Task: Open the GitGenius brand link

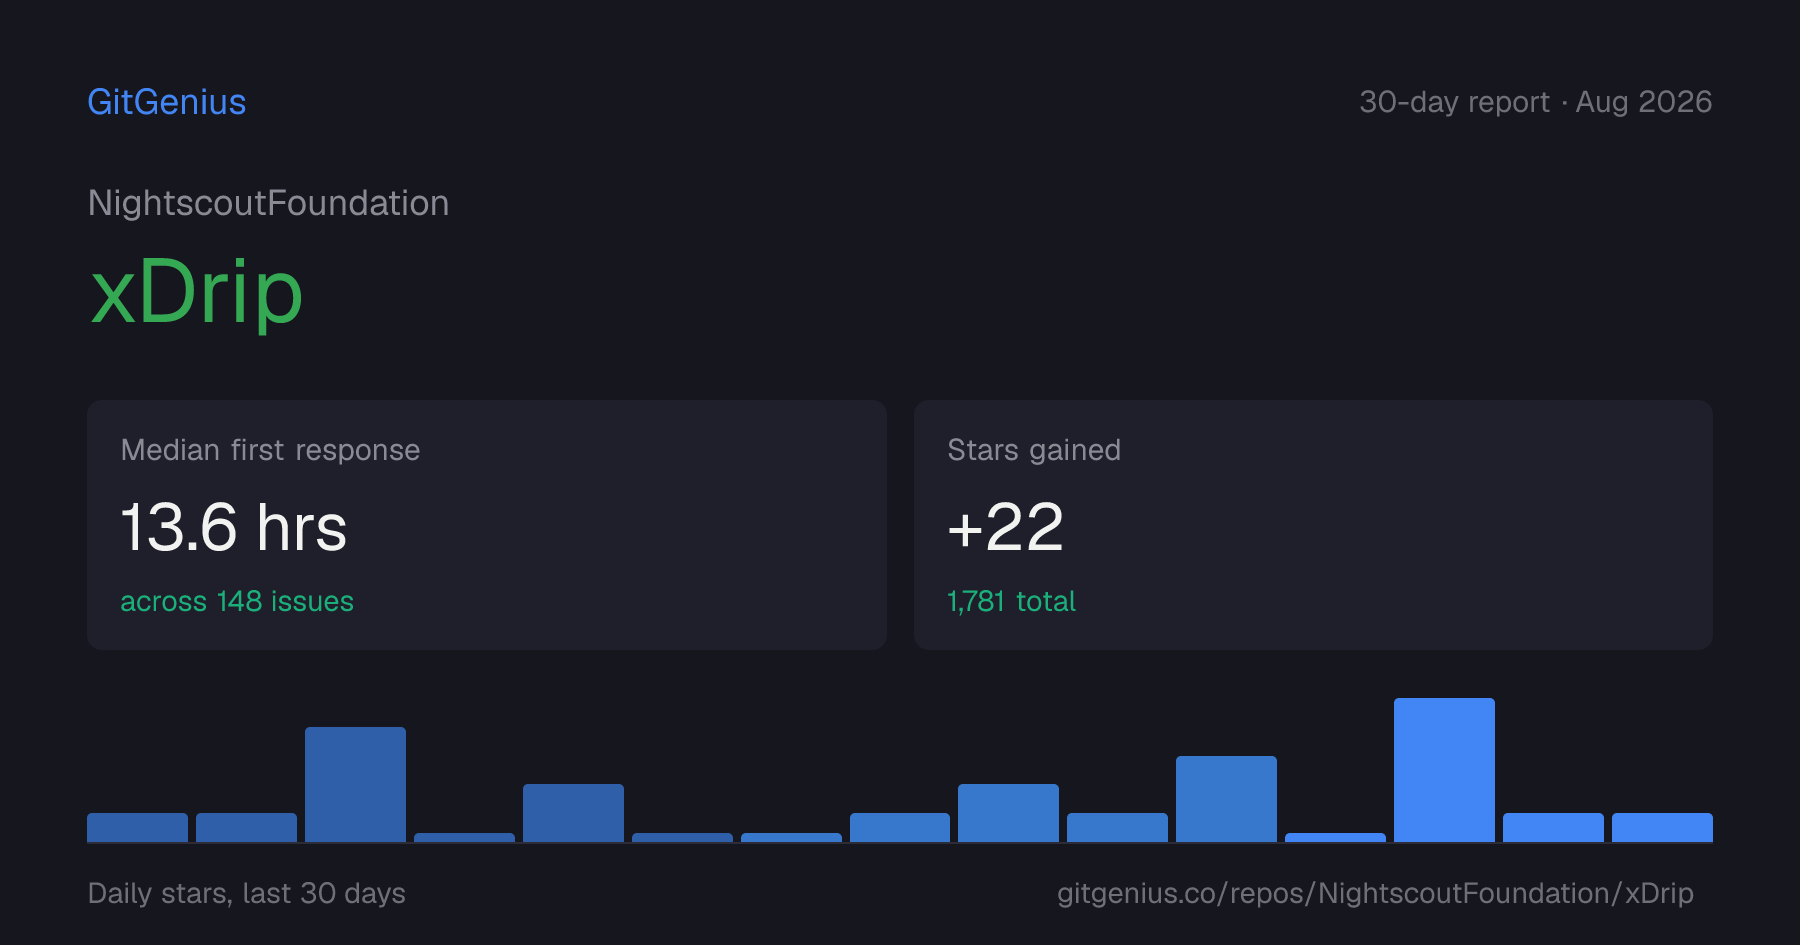Action: [x=166, y=102]
